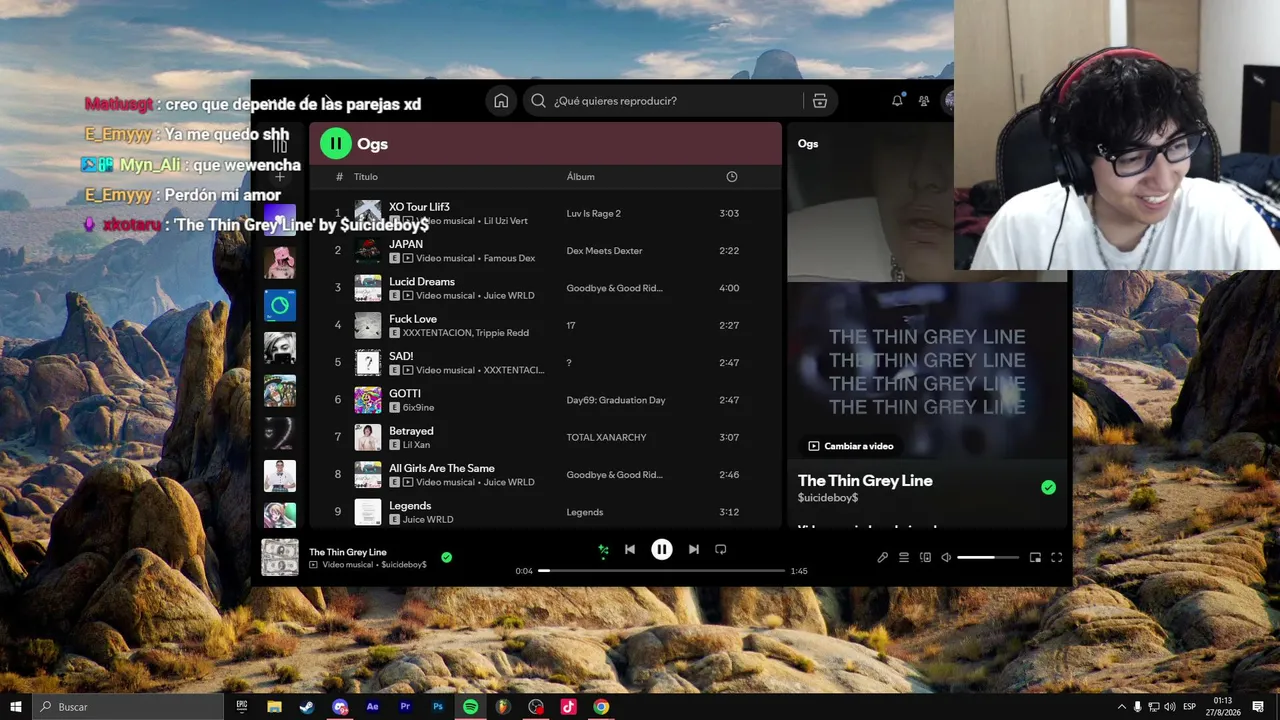Click The Thin Grey Line title in right panel
1280x720 pixels.
click(865, 481)
